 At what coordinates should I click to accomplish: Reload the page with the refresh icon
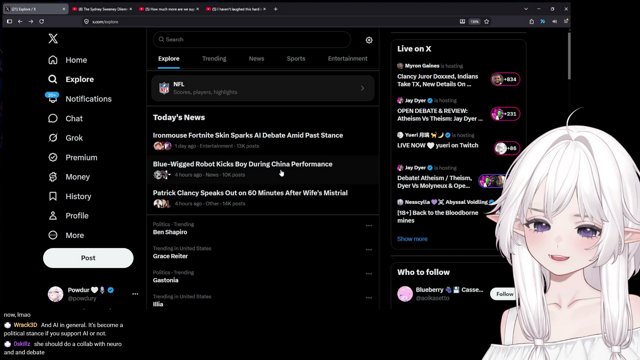click(x=42, y=21)
